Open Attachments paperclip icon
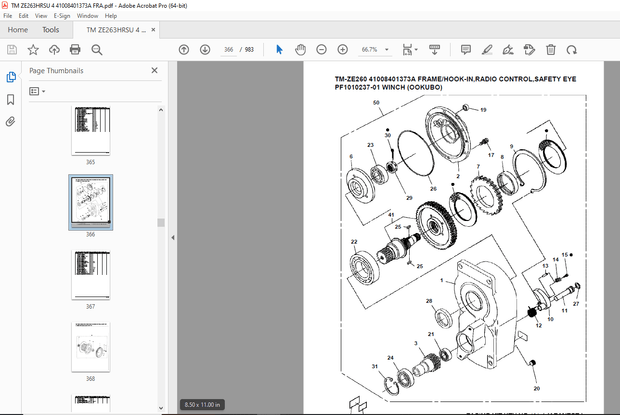This screenshot has height=415, width=620. point(11,121)
